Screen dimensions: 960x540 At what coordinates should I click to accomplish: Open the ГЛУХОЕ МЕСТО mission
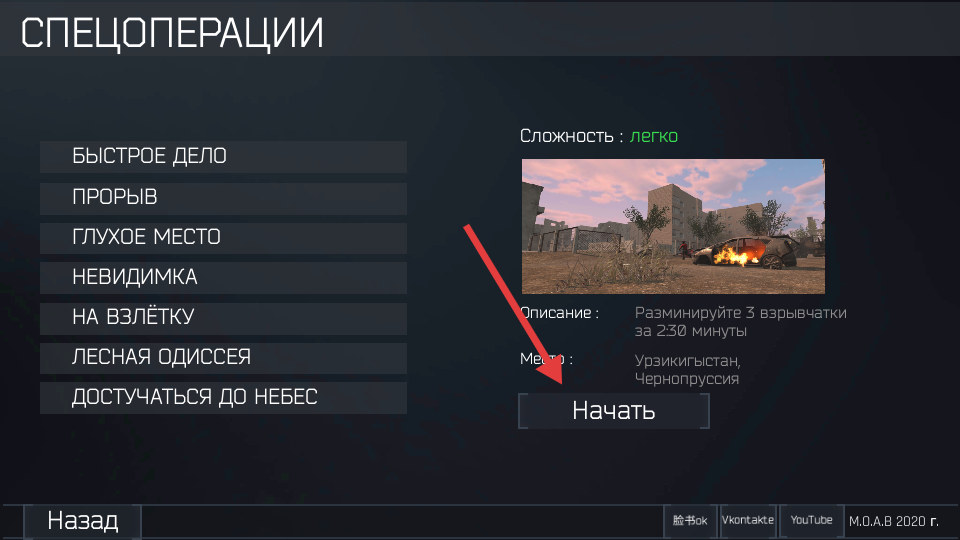pyautogui.click(x=223, y=238)
